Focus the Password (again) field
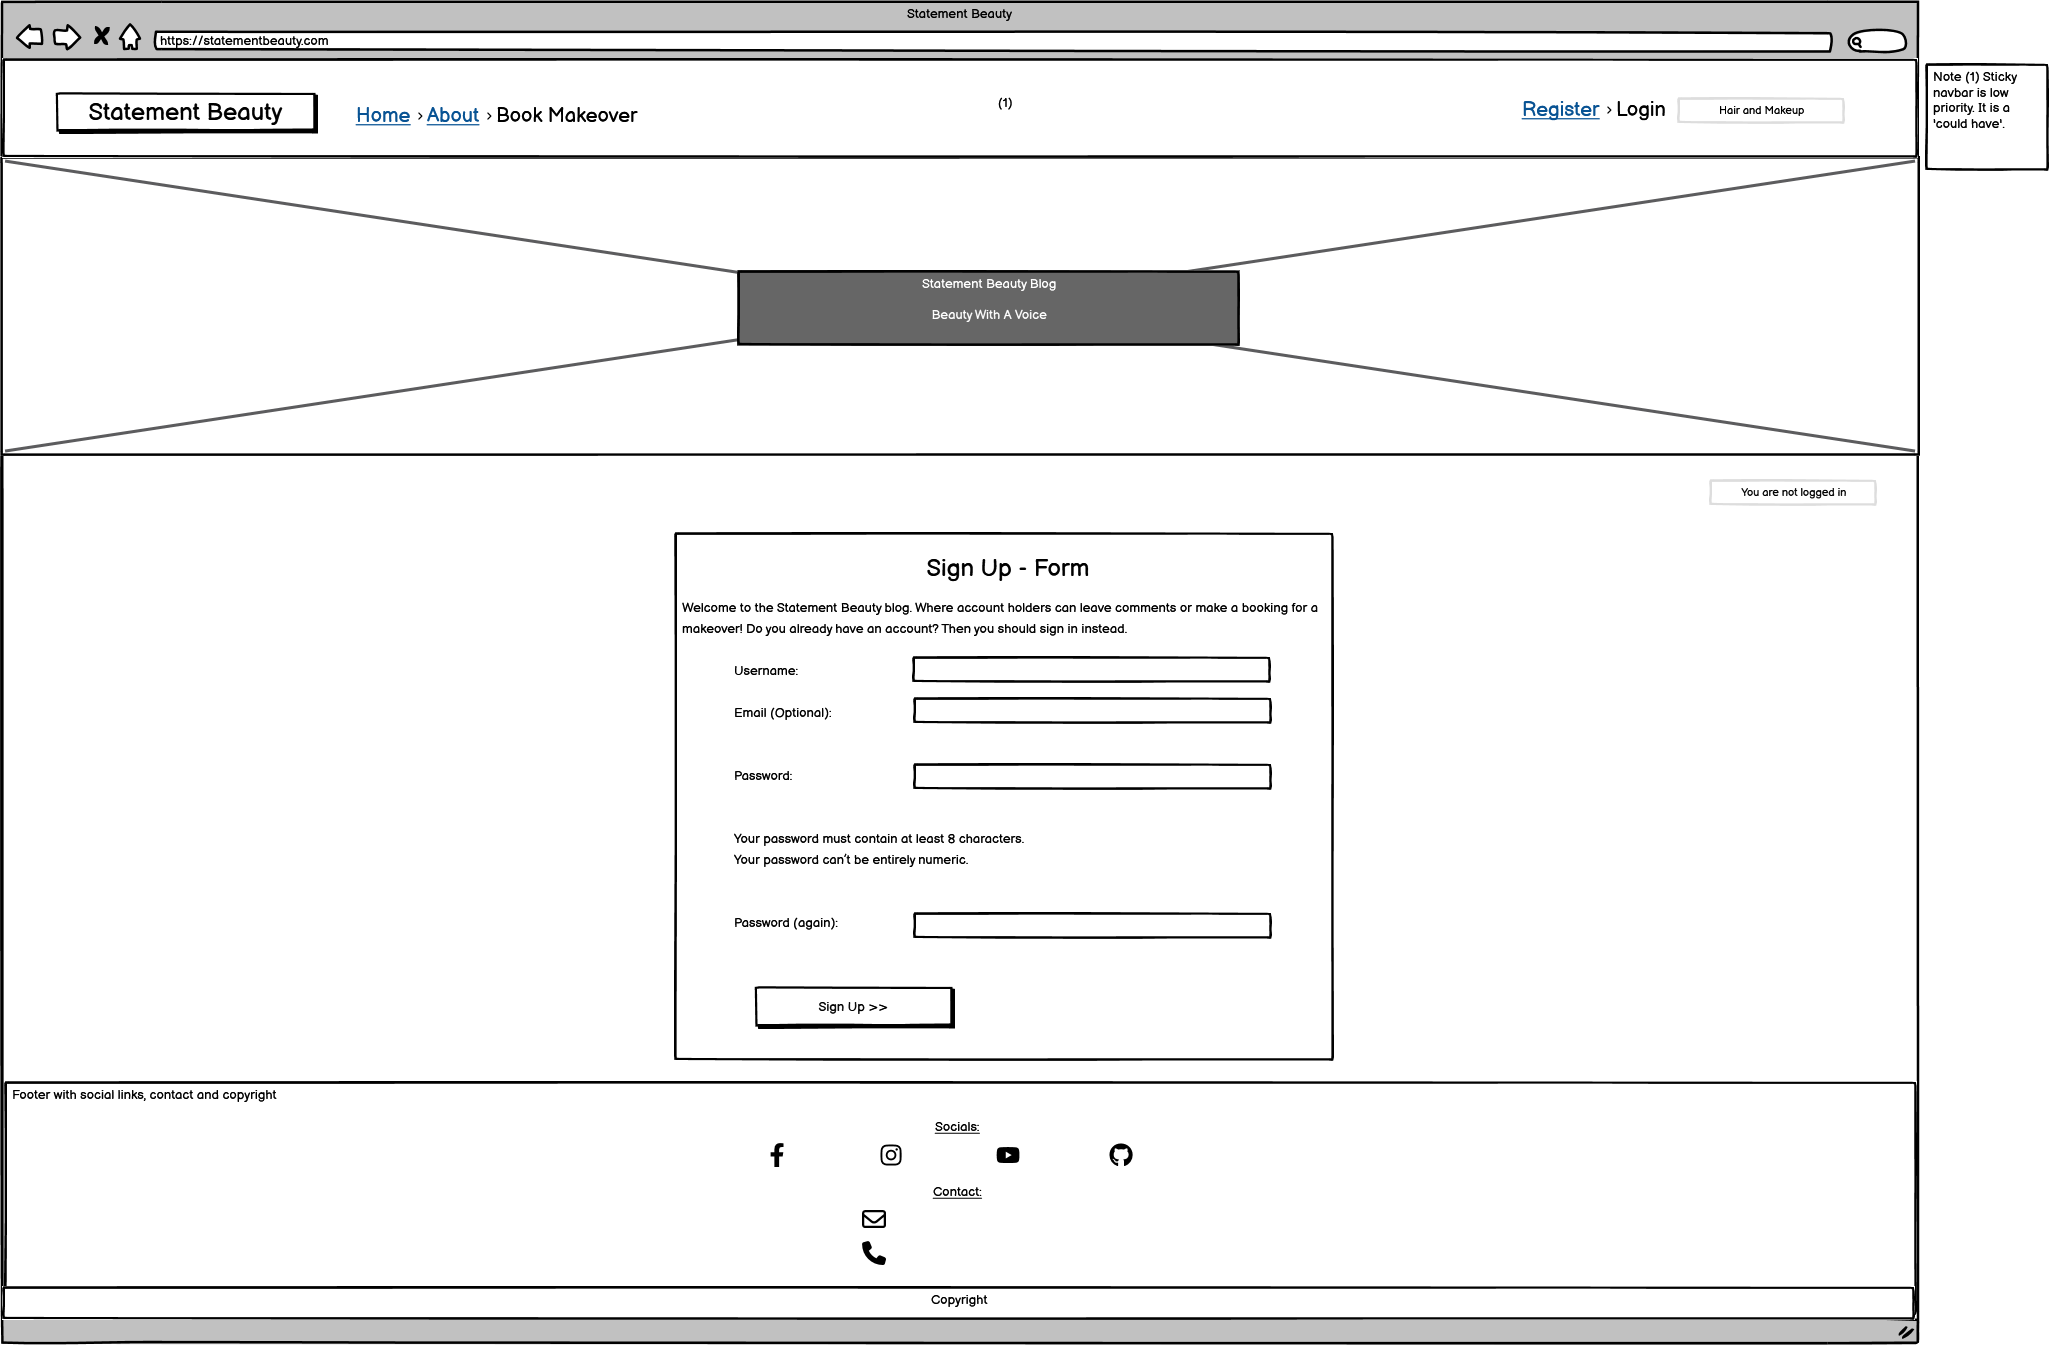Image resolution: width=2049 pixels, height=1345 pixels. point(1092,925)
